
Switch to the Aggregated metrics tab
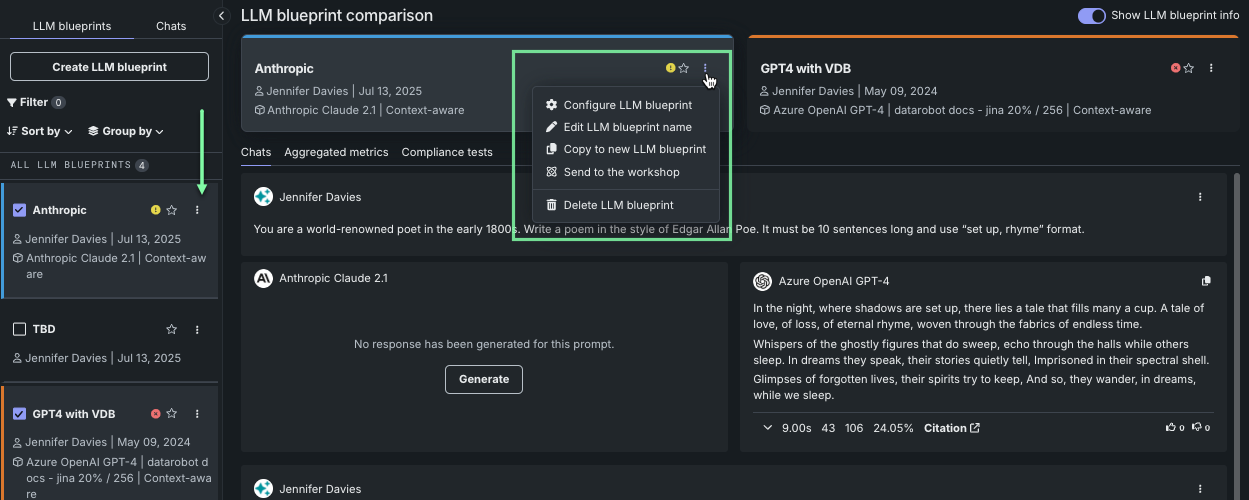336,152
